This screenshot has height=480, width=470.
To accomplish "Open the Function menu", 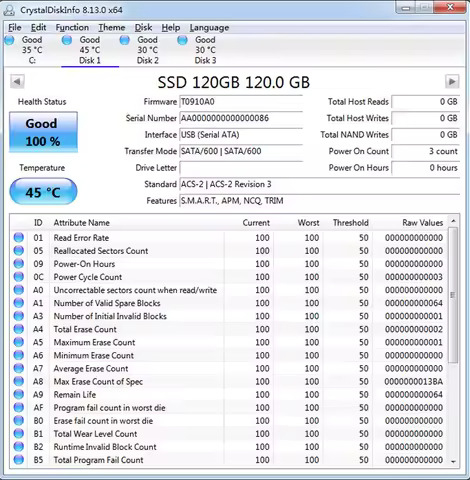I will tap(72, 28).
